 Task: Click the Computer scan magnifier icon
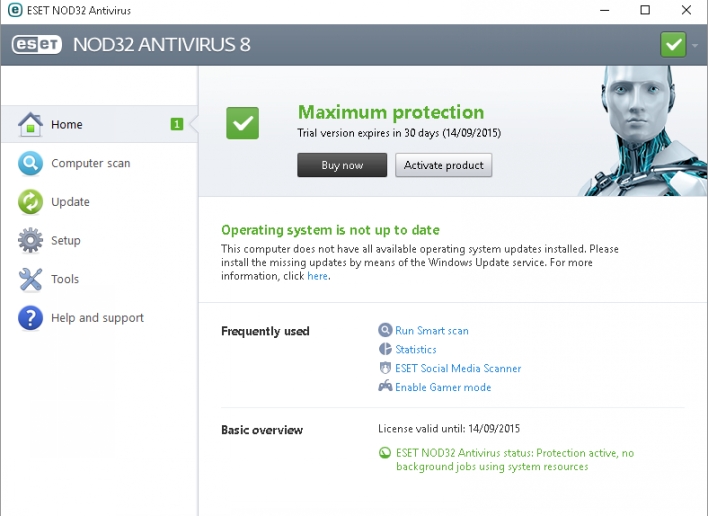tap(30, 163)
